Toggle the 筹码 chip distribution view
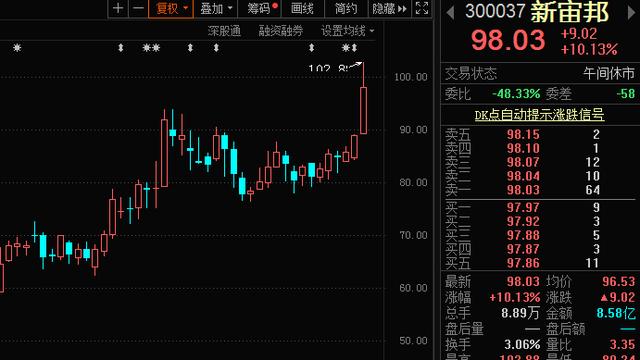Viewport: 640px width, 360px height. coord(262,8)
